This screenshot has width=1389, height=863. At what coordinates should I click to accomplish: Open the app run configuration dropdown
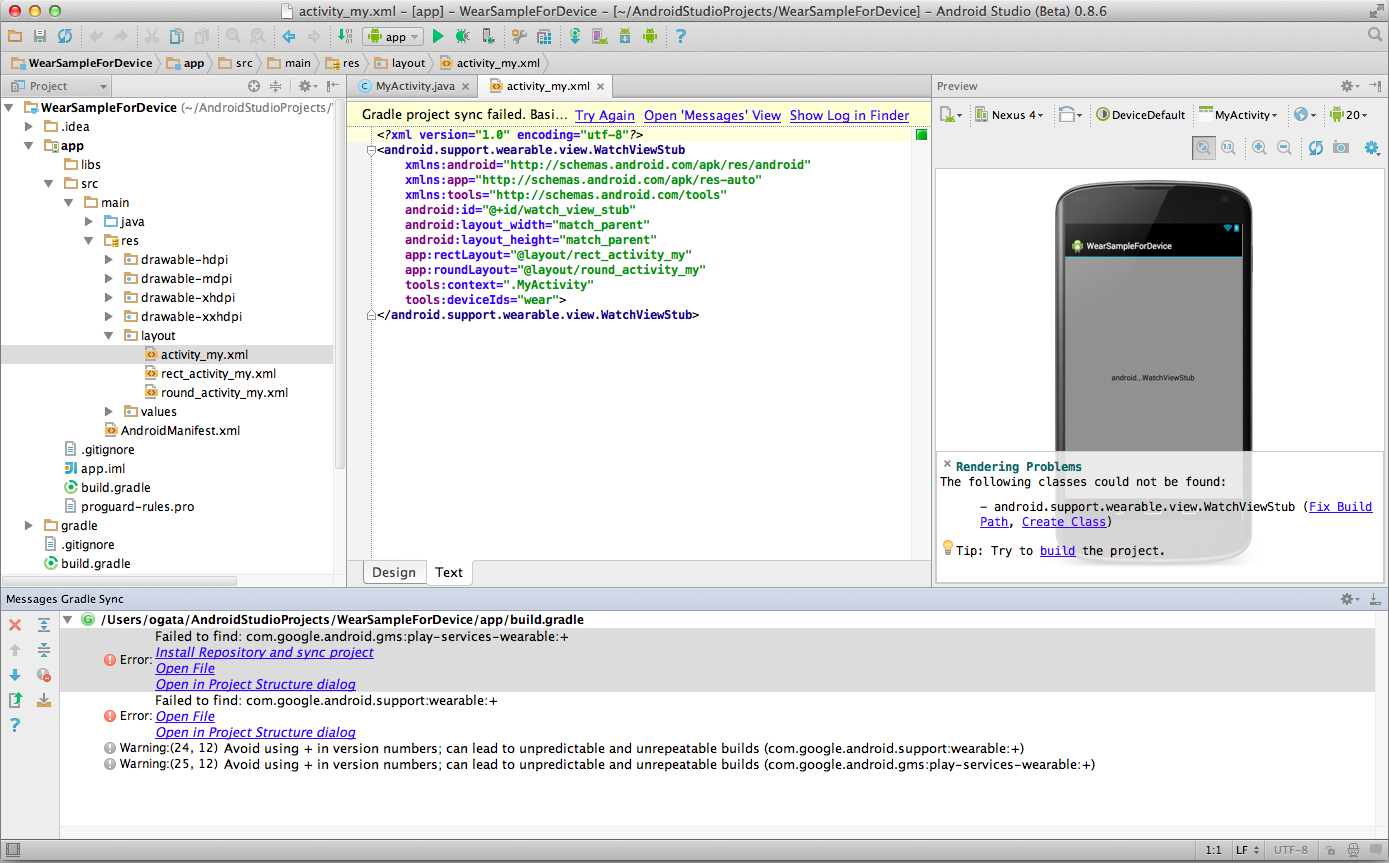(x=394, y=37)
